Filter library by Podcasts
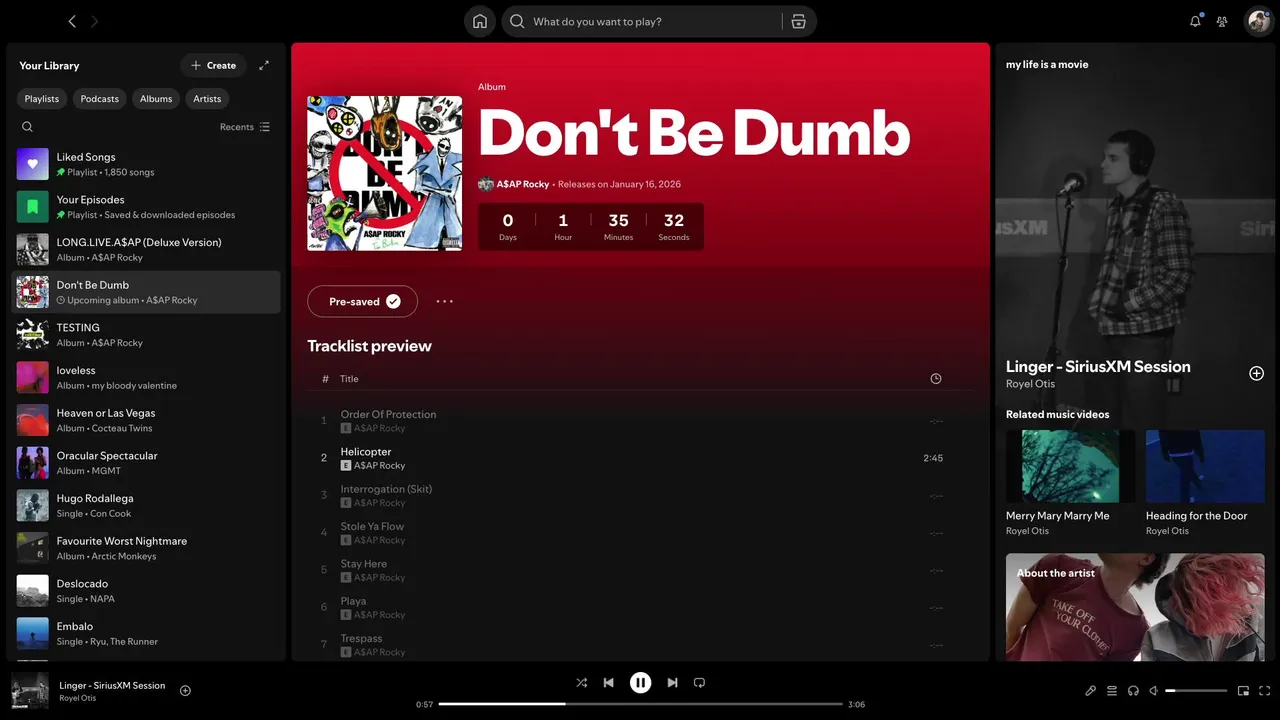Viewport: 1280px width, 720px height. (100, 98)
